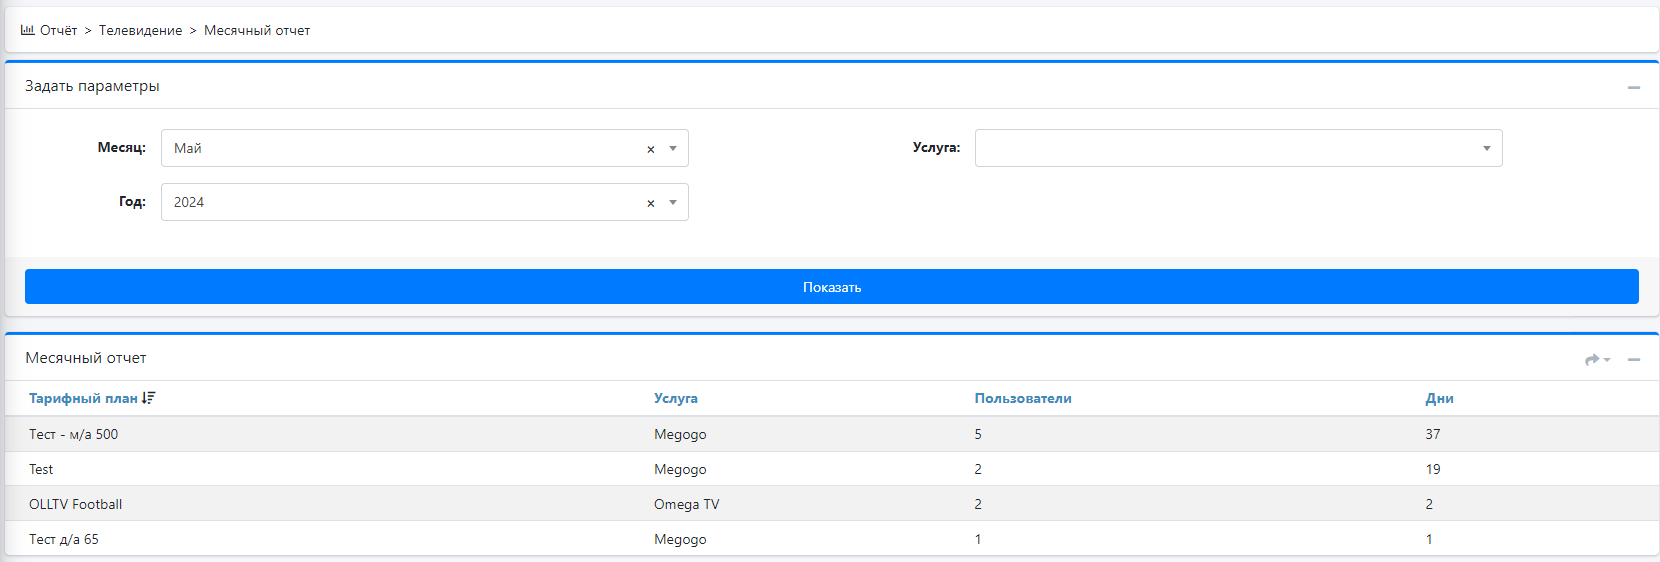The image size is (1660, 562).
Task: Expand the Услуга dropdown
Action: [x=1486, y=148]
